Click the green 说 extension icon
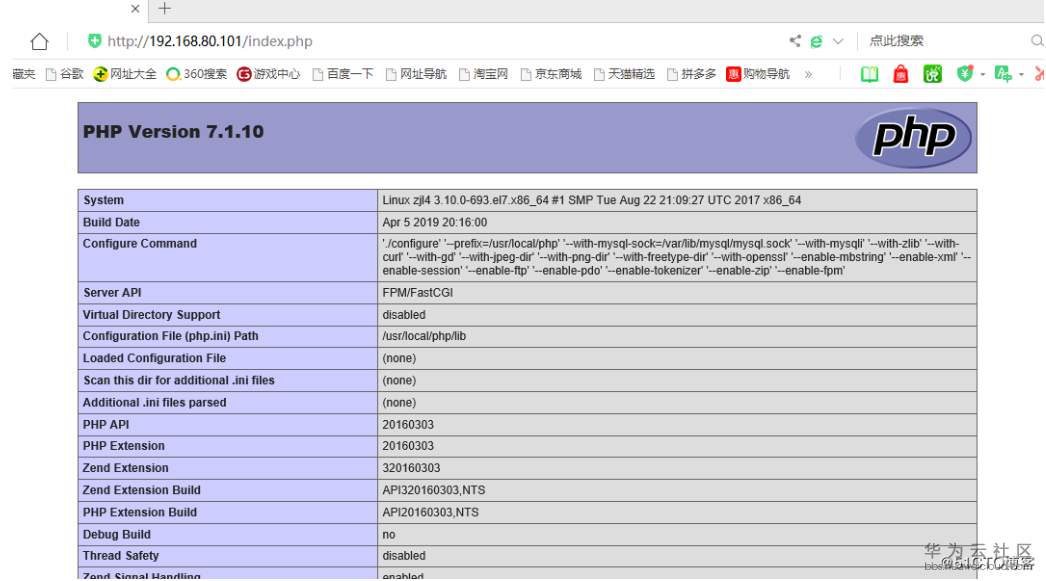Screen dimensions: 1046x581 tap(932, 74)
